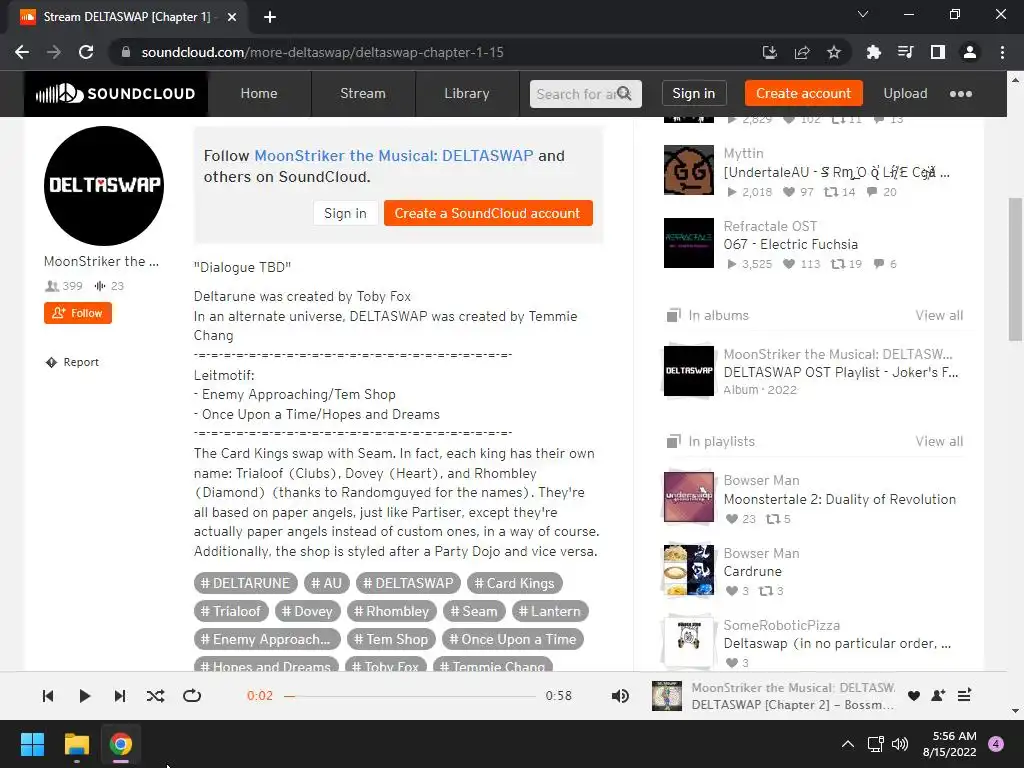1024x768 pixels.
Task: Select the #Lantern tag
Action: pyautogui.click(x=549, y=611)
